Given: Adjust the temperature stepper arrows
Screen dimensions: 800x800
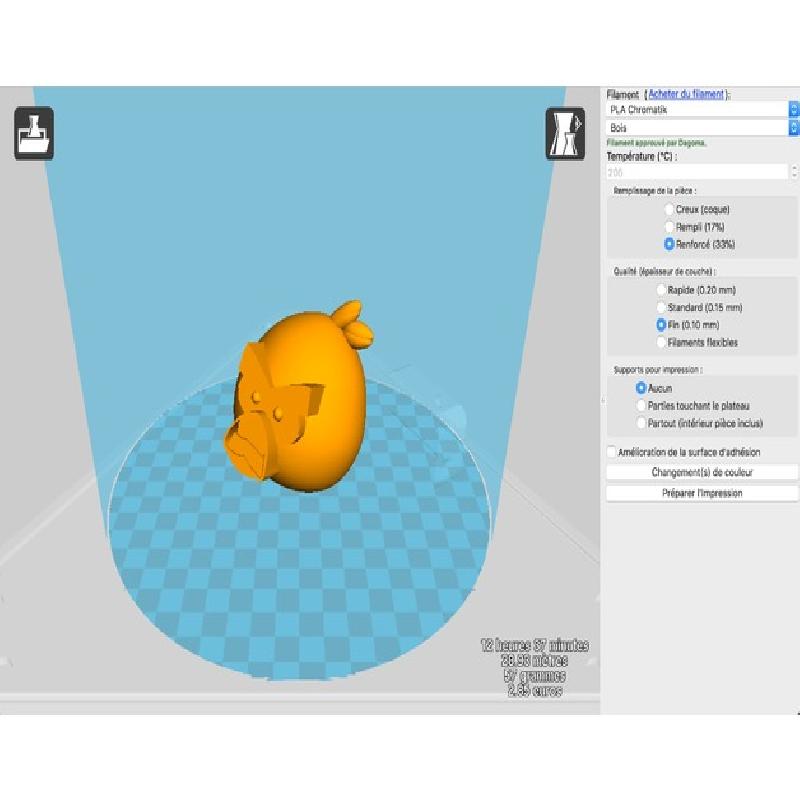Looking at the screenshot, I should coord(794,172).
